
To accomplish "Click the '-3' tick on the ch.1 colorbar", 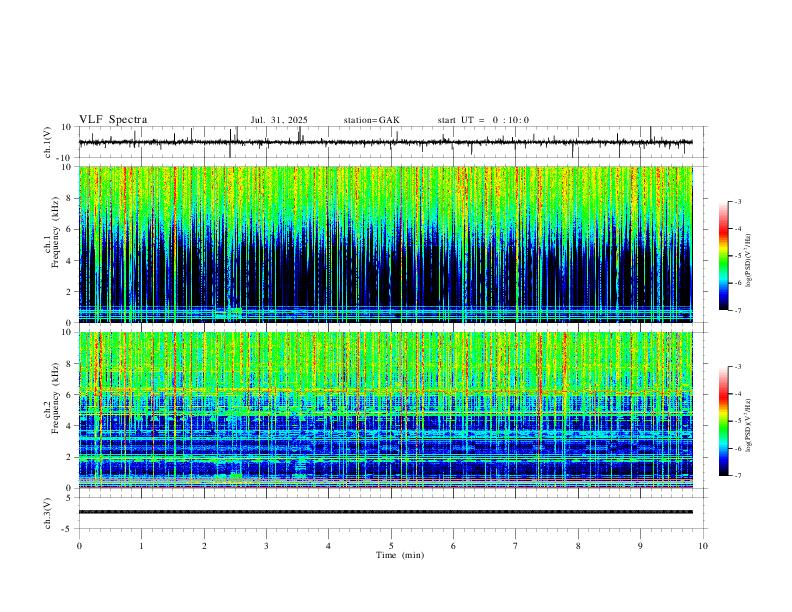I will pos(737,201).
